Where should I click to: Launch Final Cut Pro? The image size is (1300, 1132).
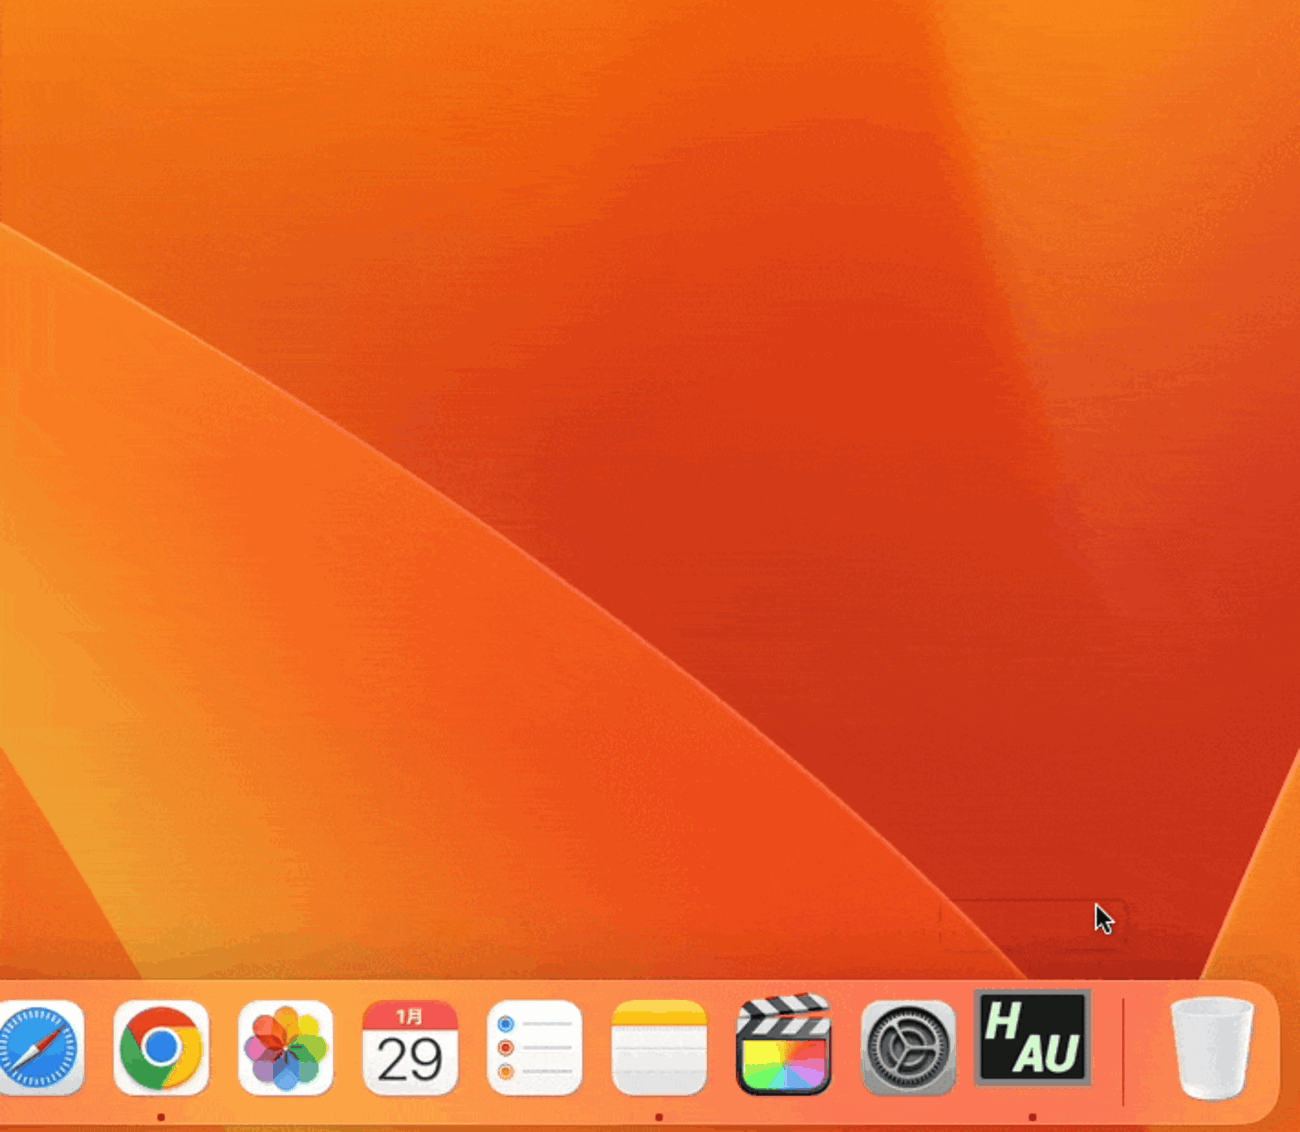point(783,1045)
